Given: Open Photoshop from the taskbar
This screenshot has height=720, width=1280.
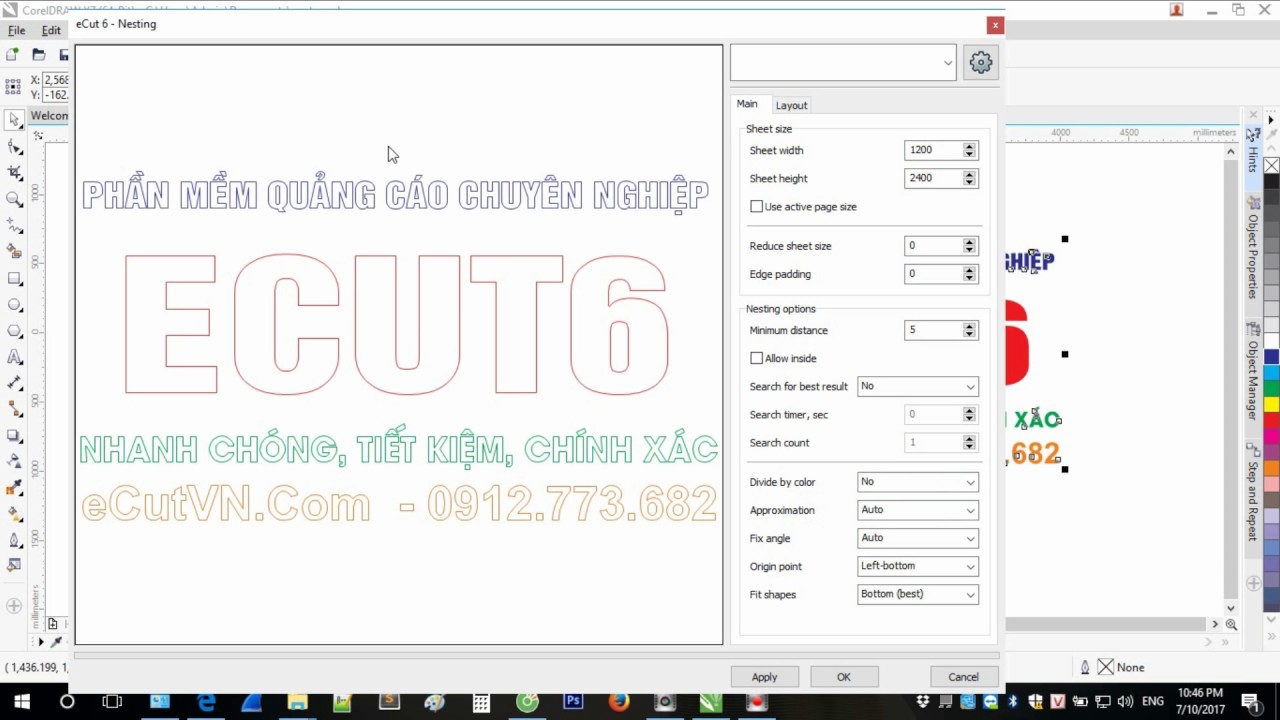Looking at the screenshot, I should pos(573,702).
